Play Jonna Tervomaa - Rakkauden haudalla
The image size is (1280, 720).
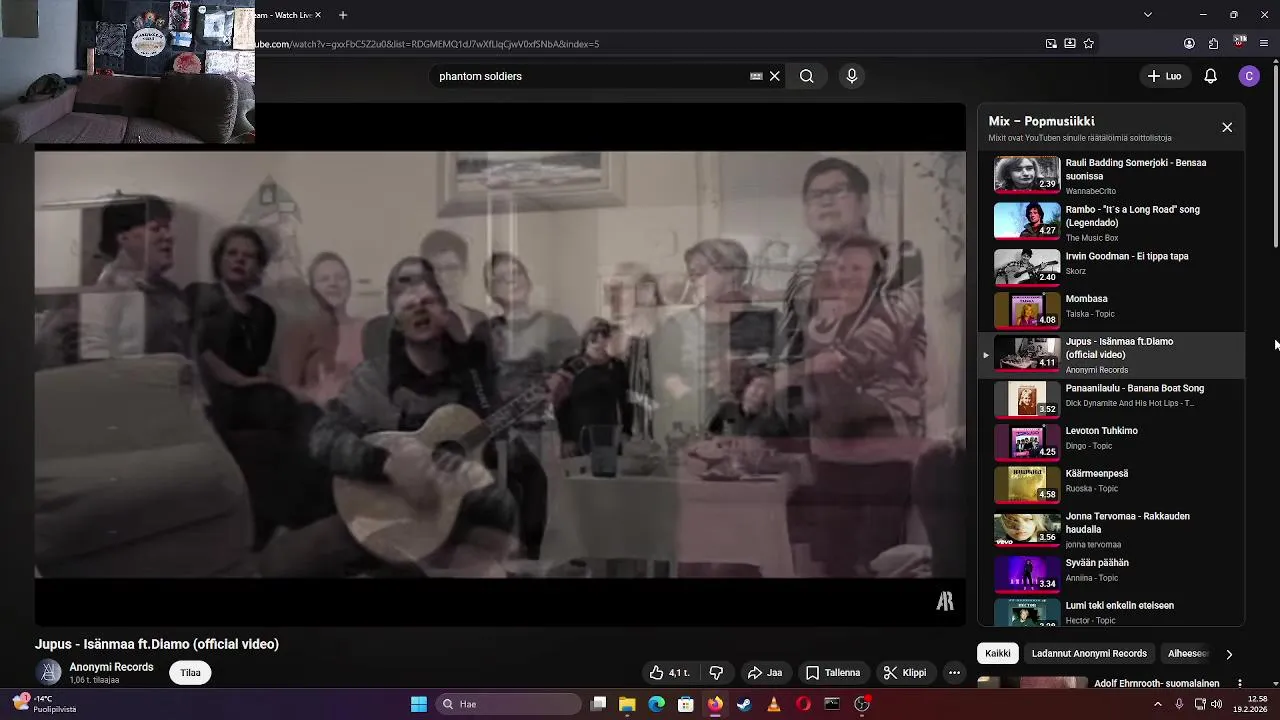tap(1110, 530)
